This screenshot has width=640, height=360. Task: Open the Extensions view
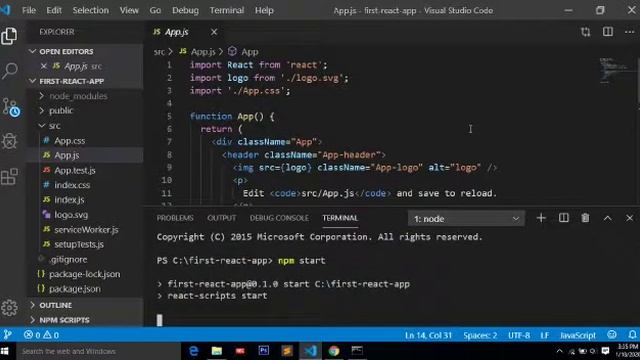(9, 177)
